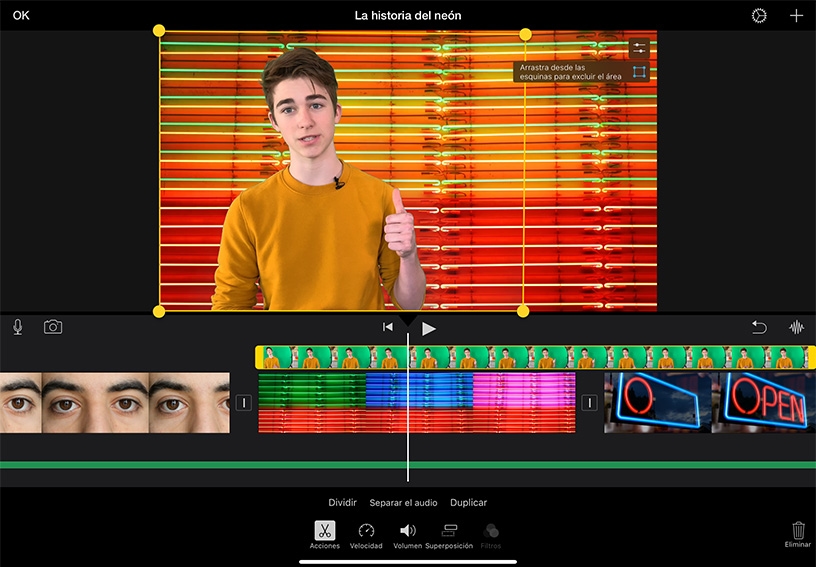
Task: Choose Separar el audio
Action: pos(403,502)
